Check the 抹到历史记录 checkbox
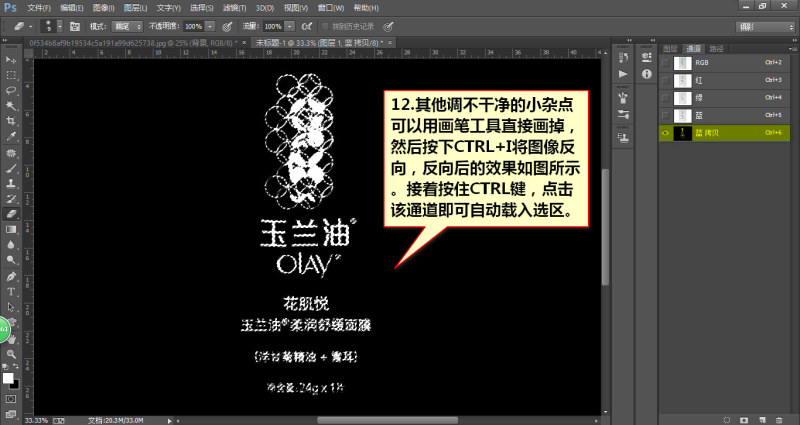Screen dimensions: 800x425 (x=326, y=26)
